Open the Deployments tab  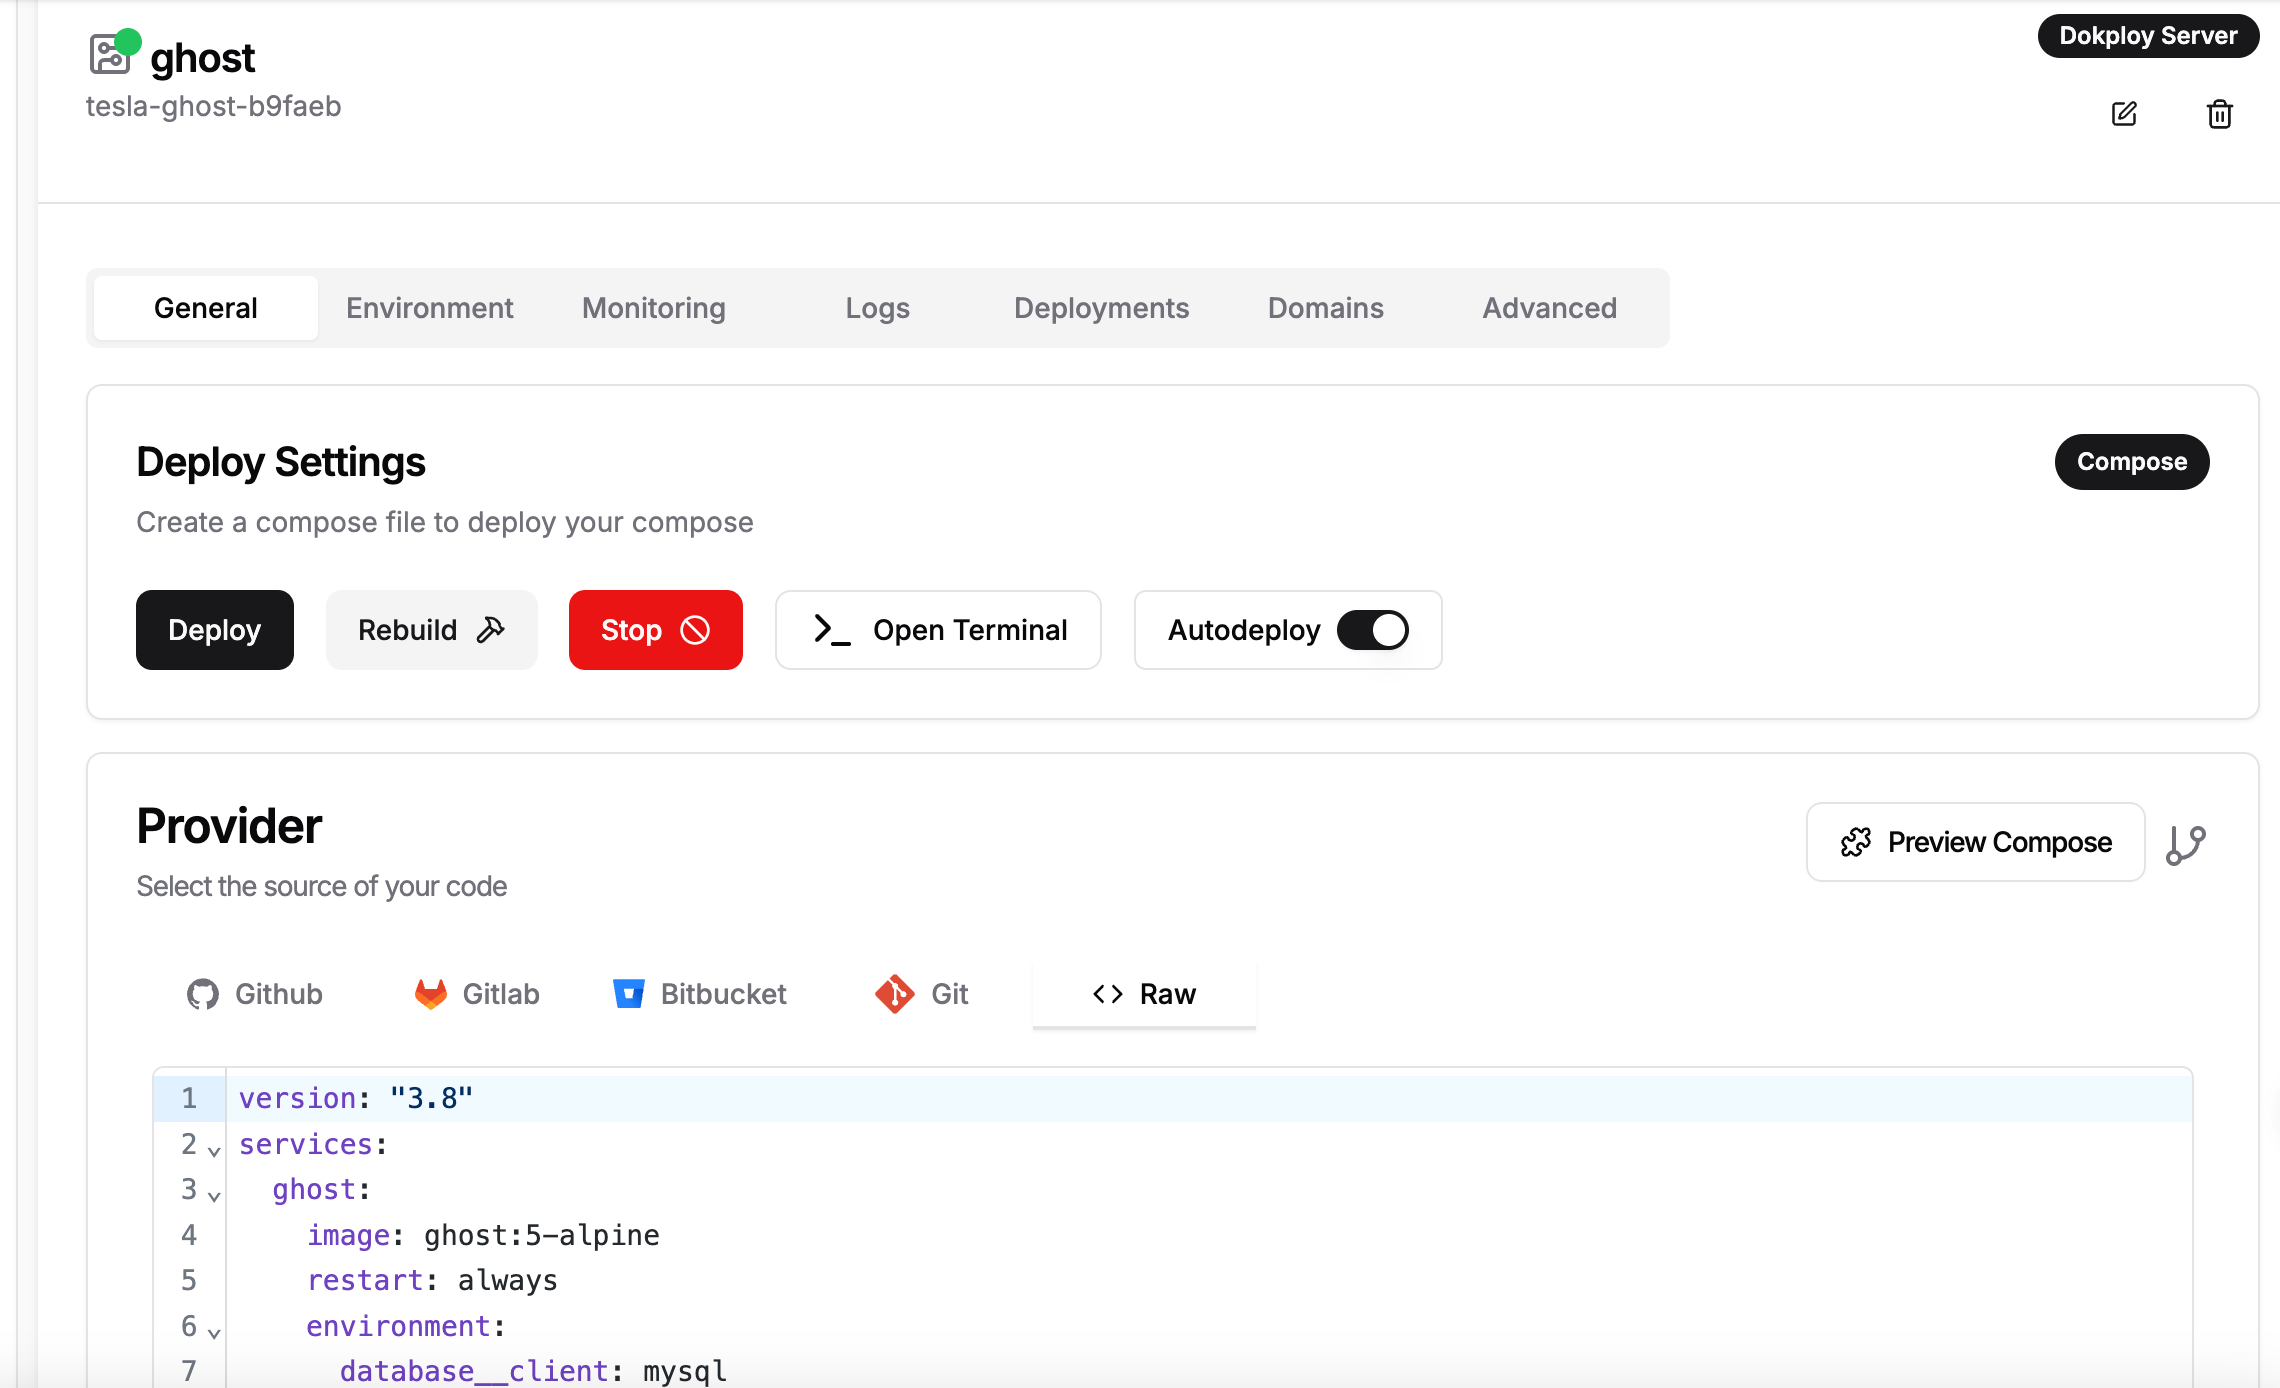tap(1102, 308)
